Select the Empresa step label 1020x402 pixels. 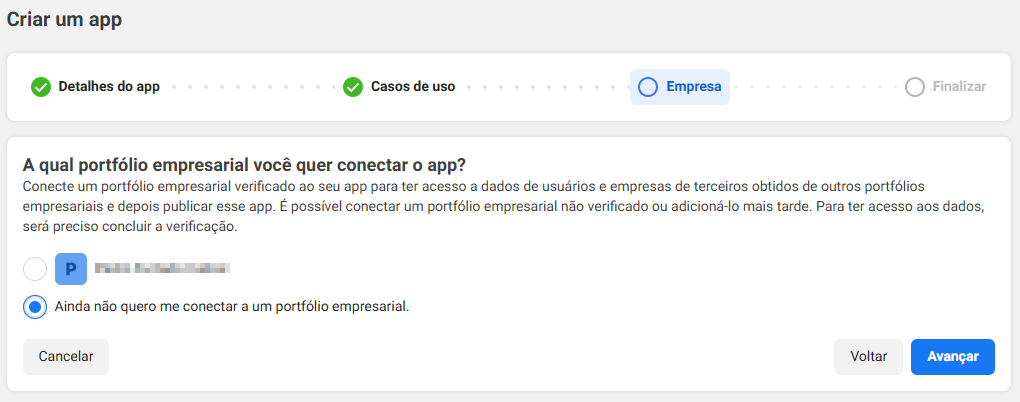click(x=693, y=87)
